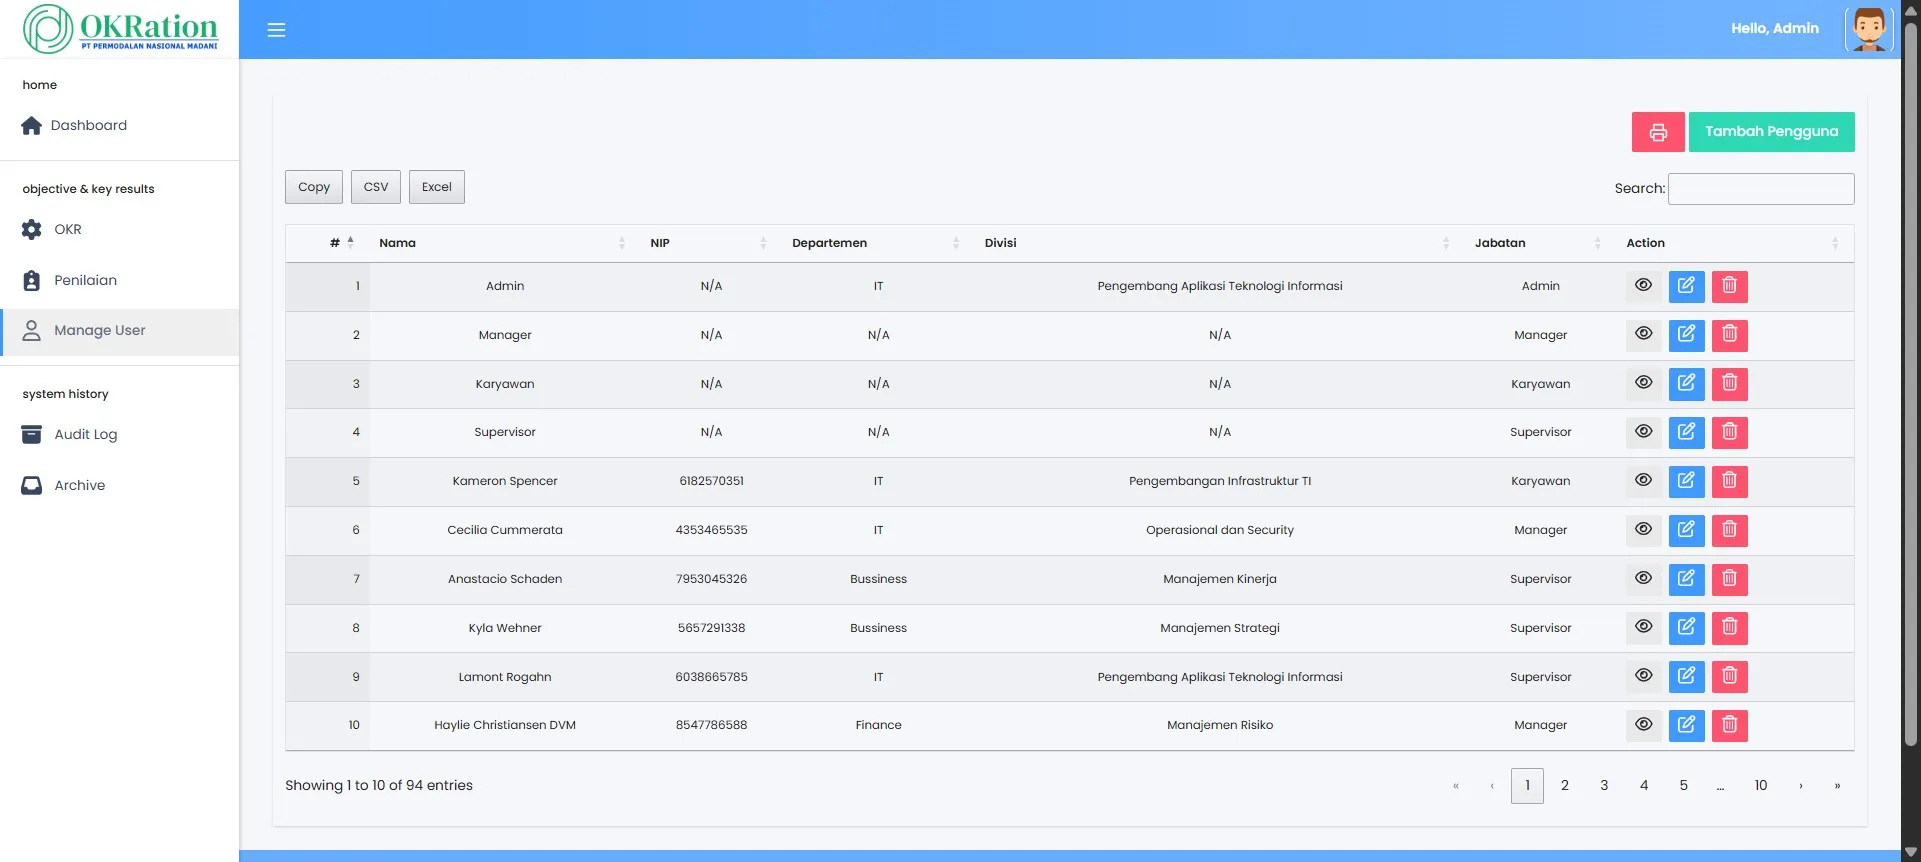The image size is (1921, 862).
Task: Open Dashboard in the sidebar
Action: (x=120, y=126)
